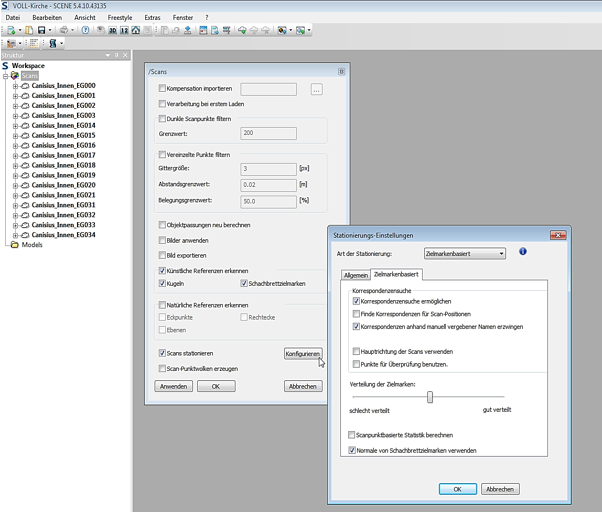The image size is (602, 512).
Task: Click the open project book icon
Action: [x=29, y=30]
